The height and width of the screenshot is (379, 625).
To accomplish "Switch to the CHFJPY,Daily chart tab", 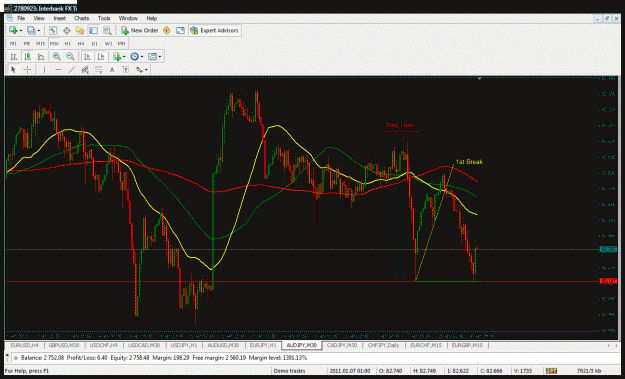I will coord(384,346).
